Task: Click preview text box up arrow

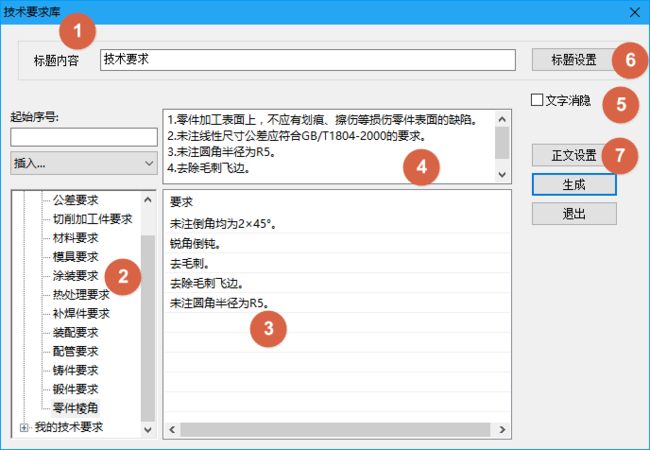Action: tap(502, 120)
